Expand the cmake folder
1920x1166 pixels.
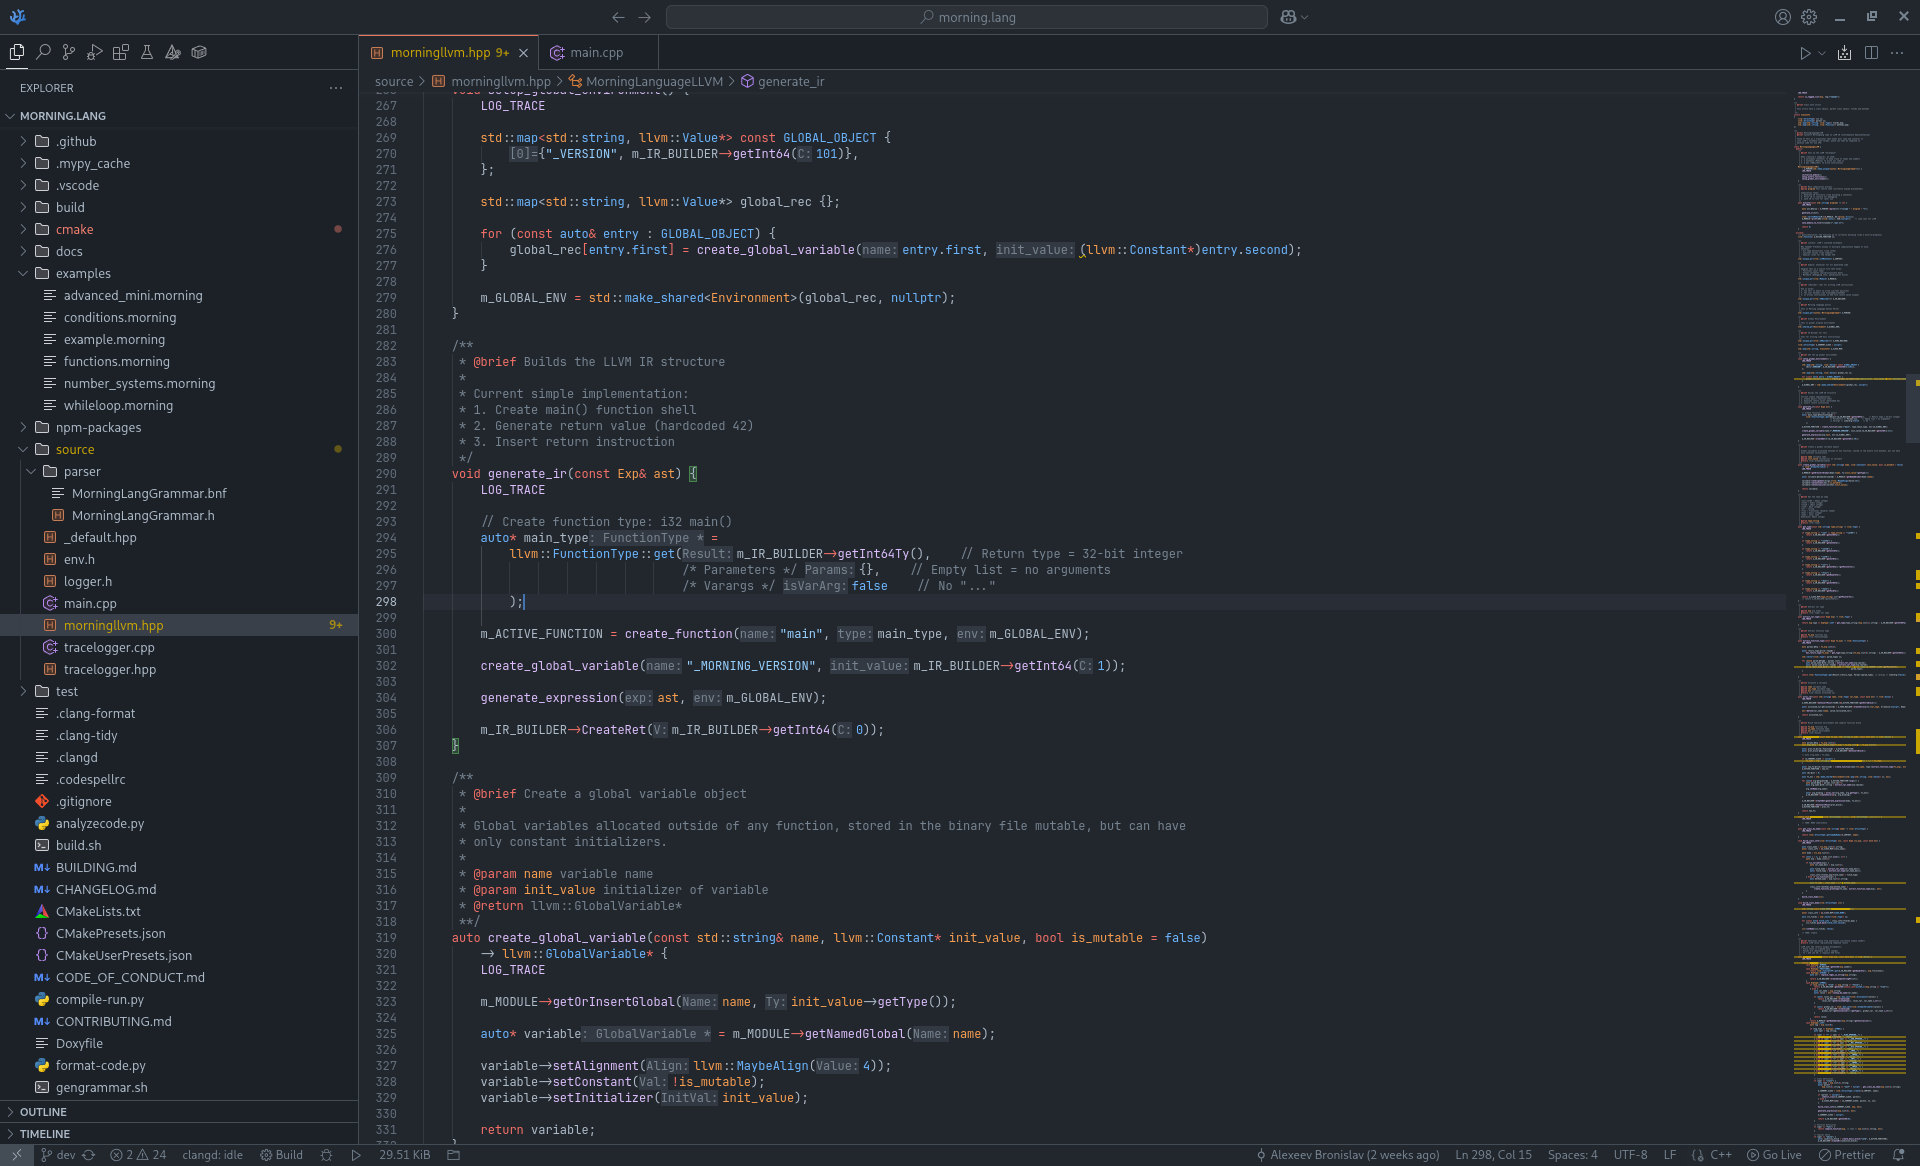tap(74, 229)
